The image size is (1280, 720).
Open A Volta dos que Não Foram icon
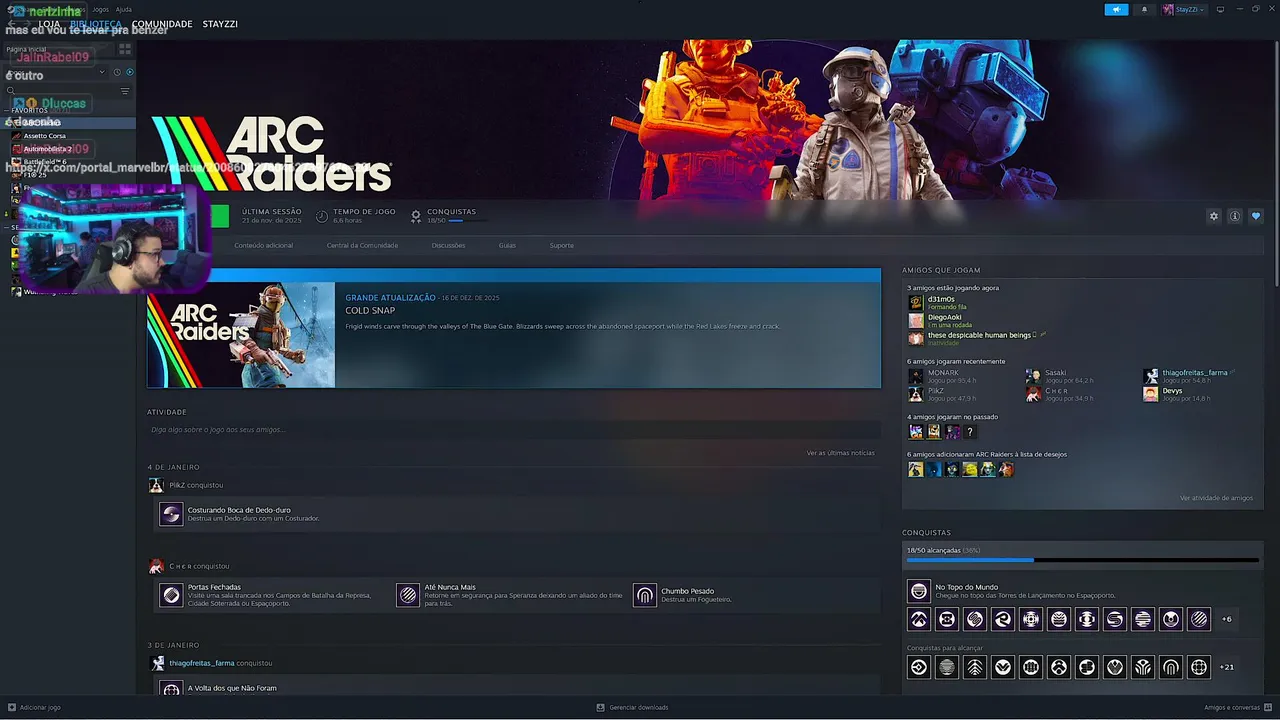pos(171,689)
